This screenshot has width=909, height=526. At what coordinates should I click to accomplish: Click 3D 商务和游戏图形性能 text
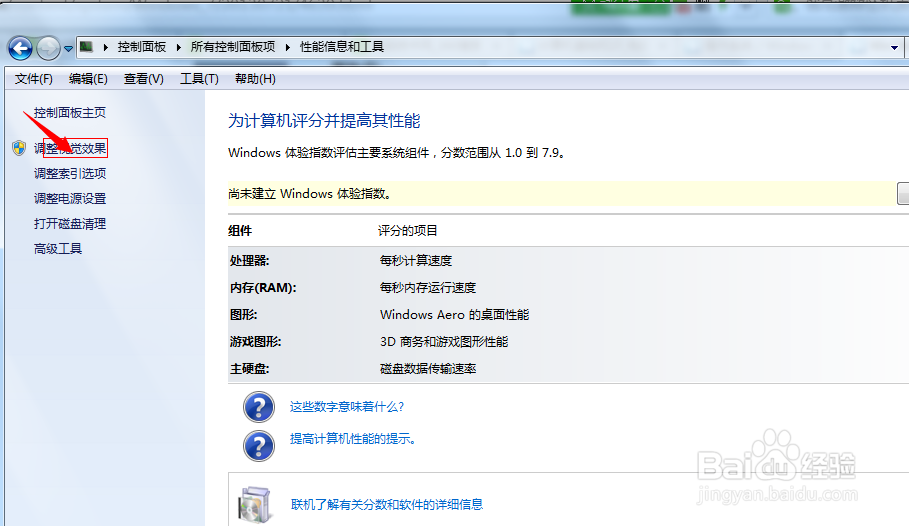pyautogui.click(x=444, y=342)
